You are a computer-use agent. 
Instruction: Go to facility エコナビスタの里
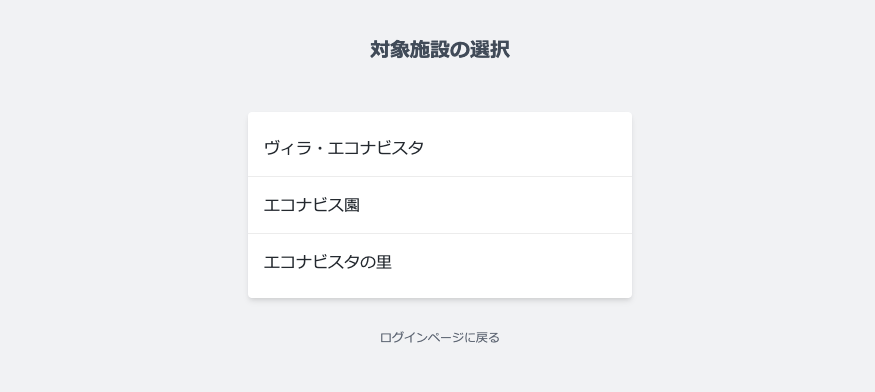click(440, 262)
